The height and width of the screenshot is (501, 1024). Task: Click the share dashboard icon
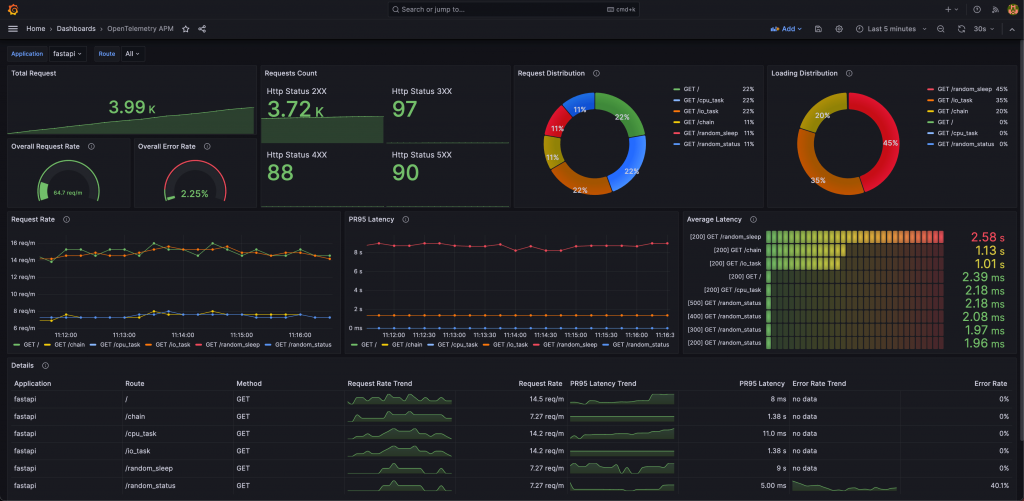[202, 29]
